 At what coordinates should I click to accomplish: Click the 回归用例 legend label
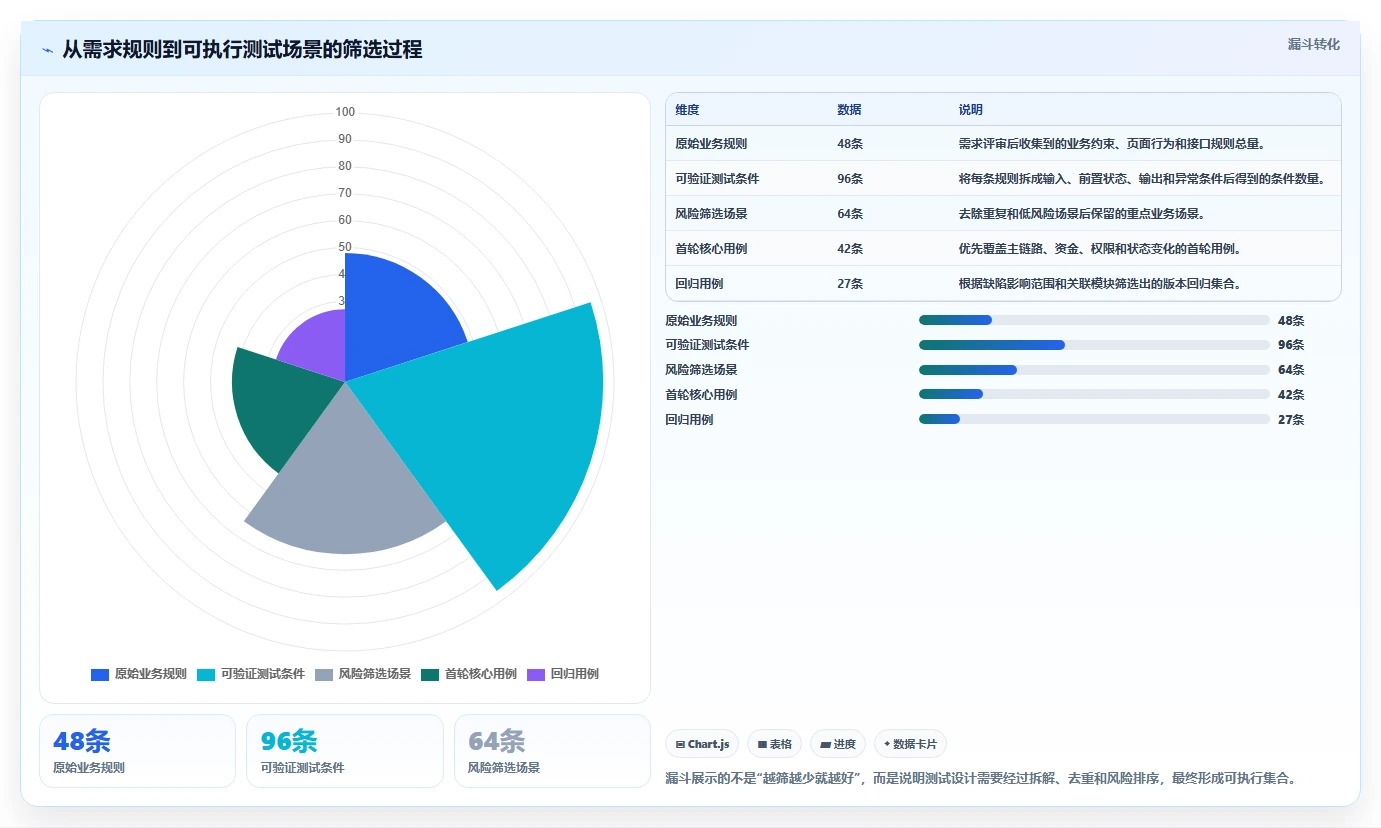[575, 675]
